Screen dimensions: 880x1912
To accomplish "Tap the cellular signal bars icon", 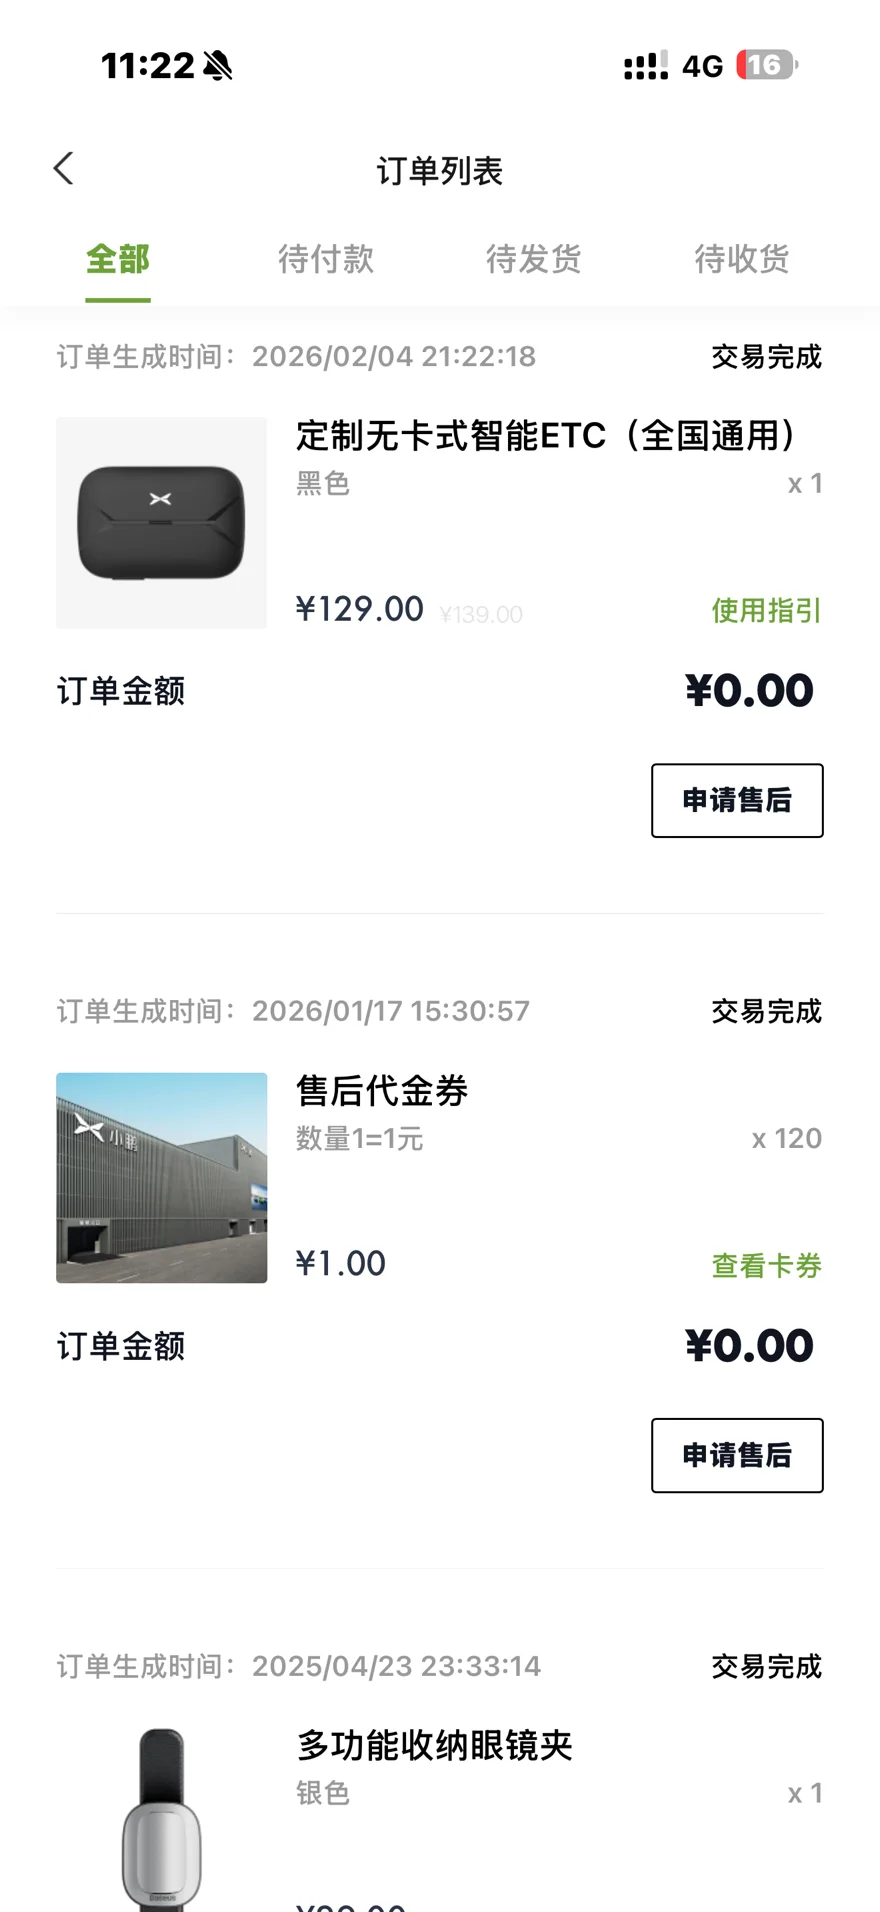I will [645, 66].
